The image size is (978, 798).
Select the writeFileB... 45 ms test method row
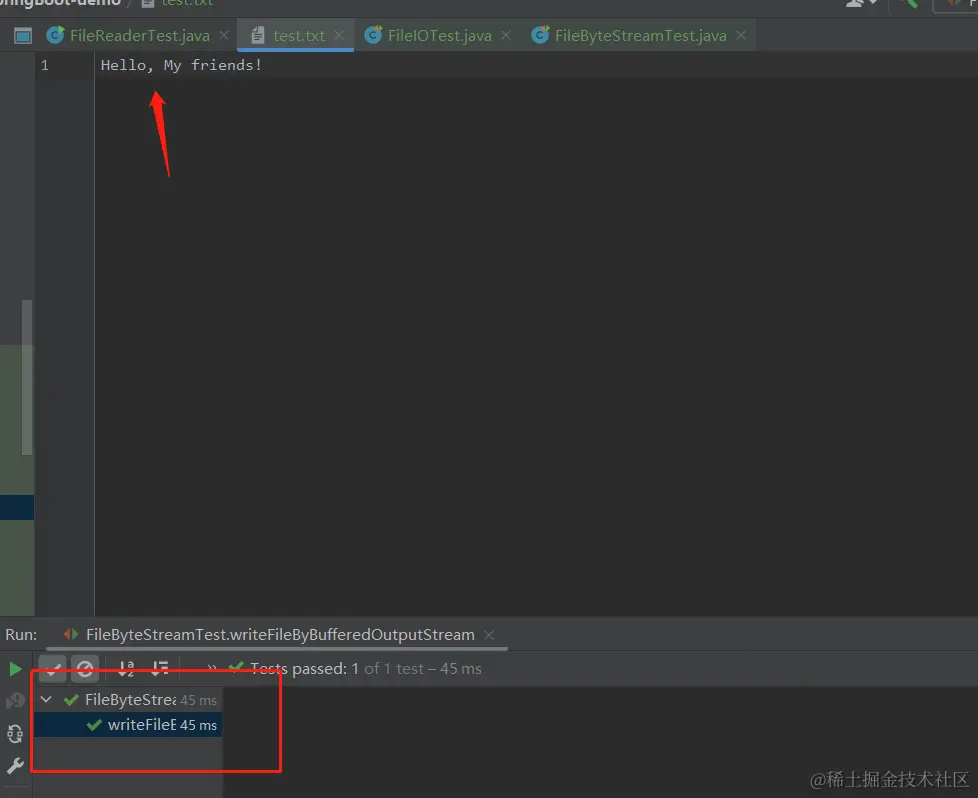point(128,725)
